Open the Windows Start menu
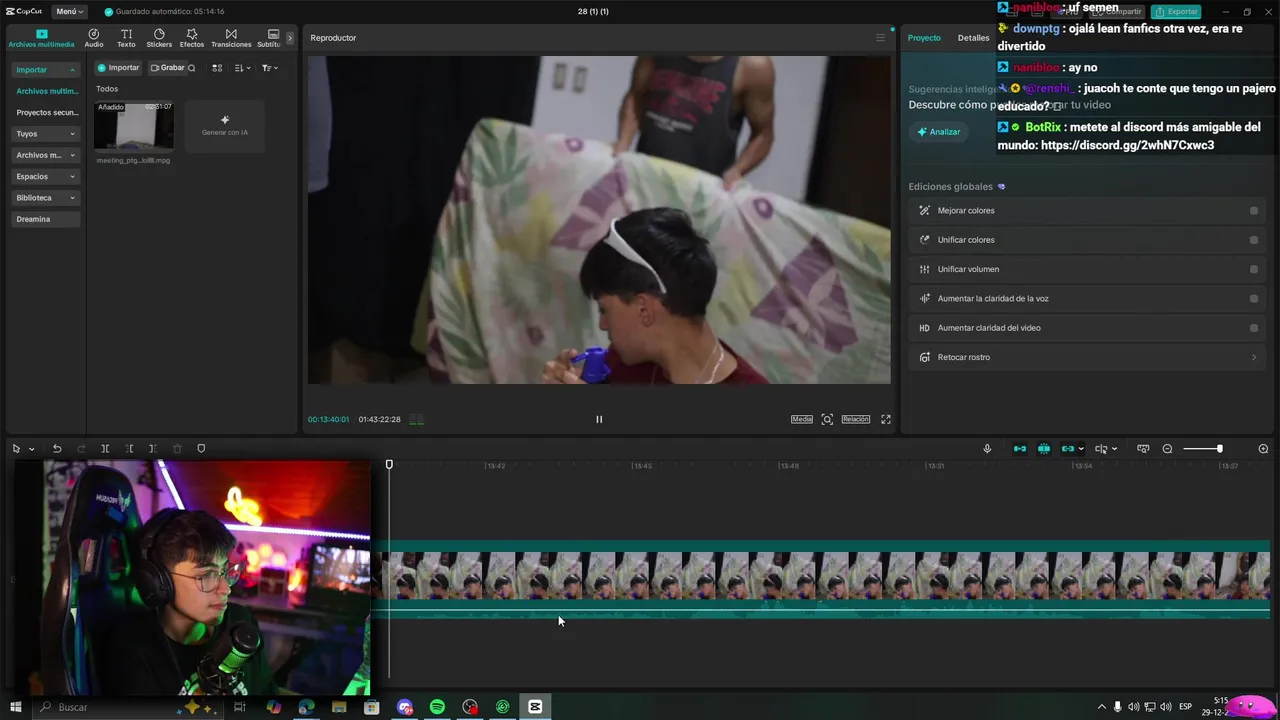The image size is (1280, 720). 15,707
